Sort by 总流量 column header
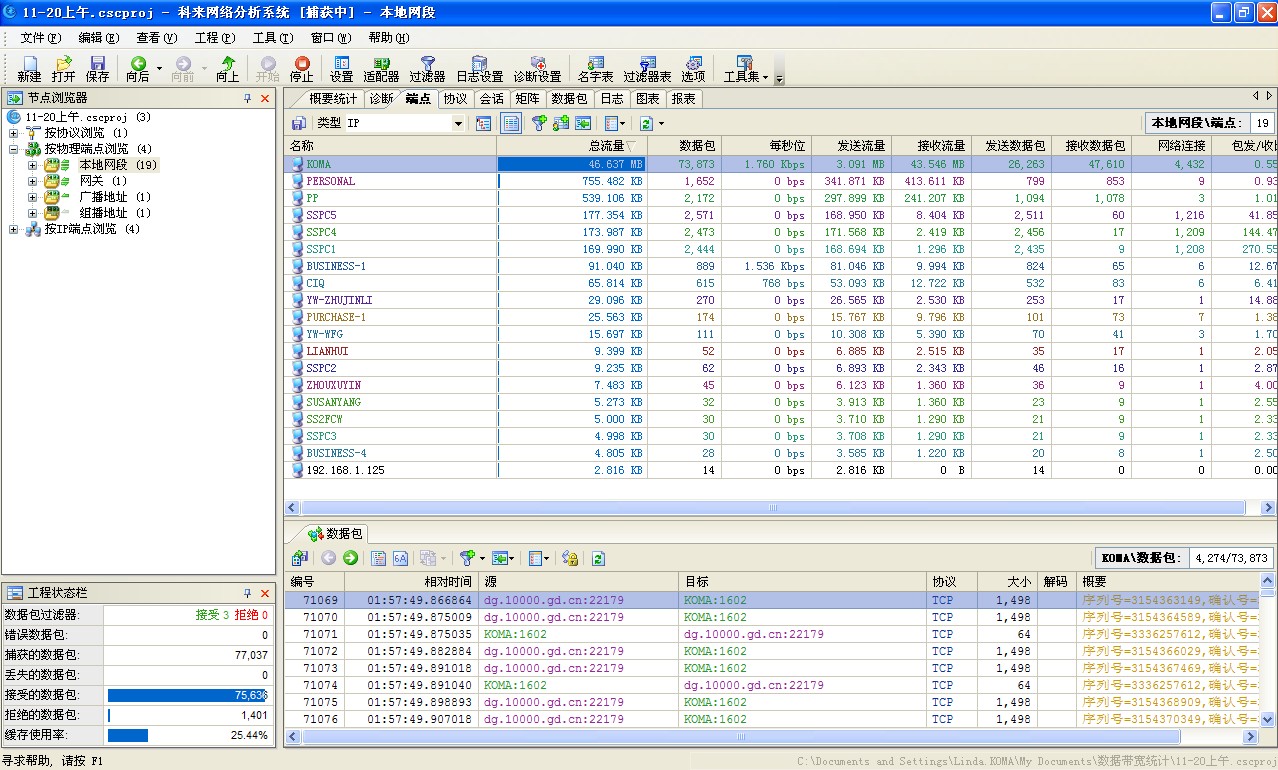Image resolution: width=1278 pixels, height=770 pixels. pyautogui.click(x=607, y=146)
